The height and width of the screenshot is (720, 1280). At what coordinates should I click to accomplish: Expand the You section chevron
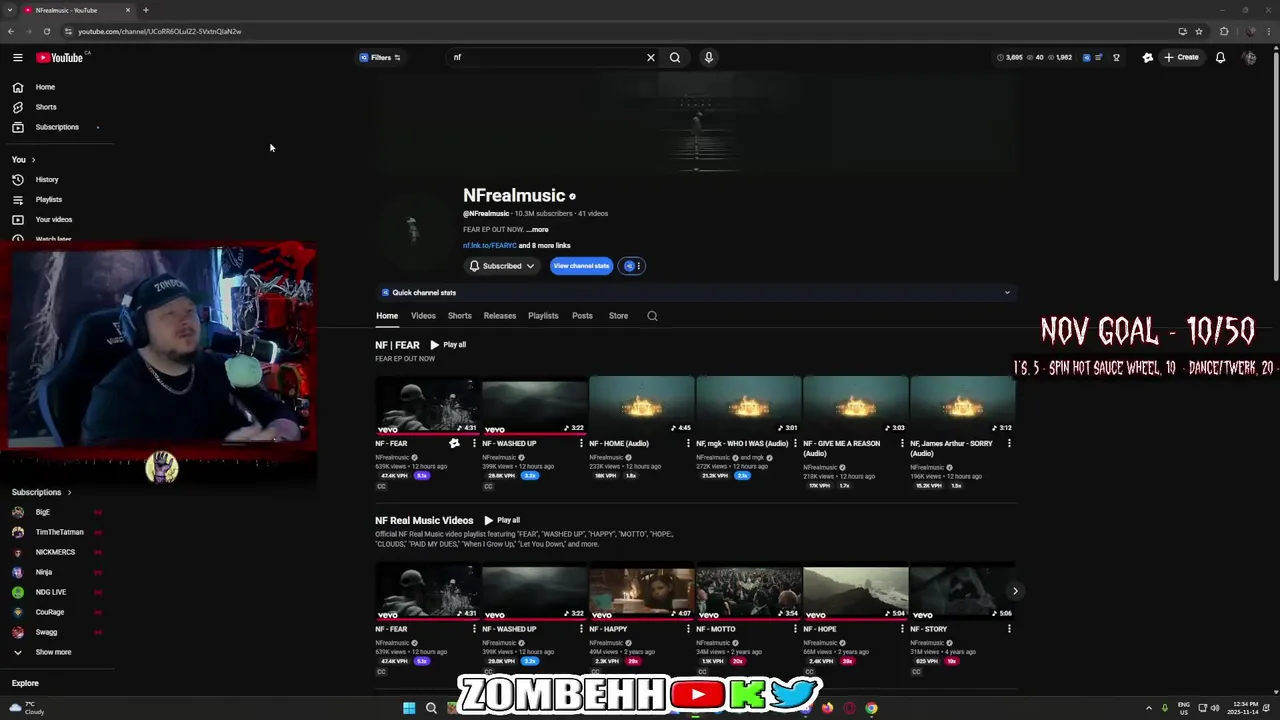pyautogui.click(x=33, y=160)
